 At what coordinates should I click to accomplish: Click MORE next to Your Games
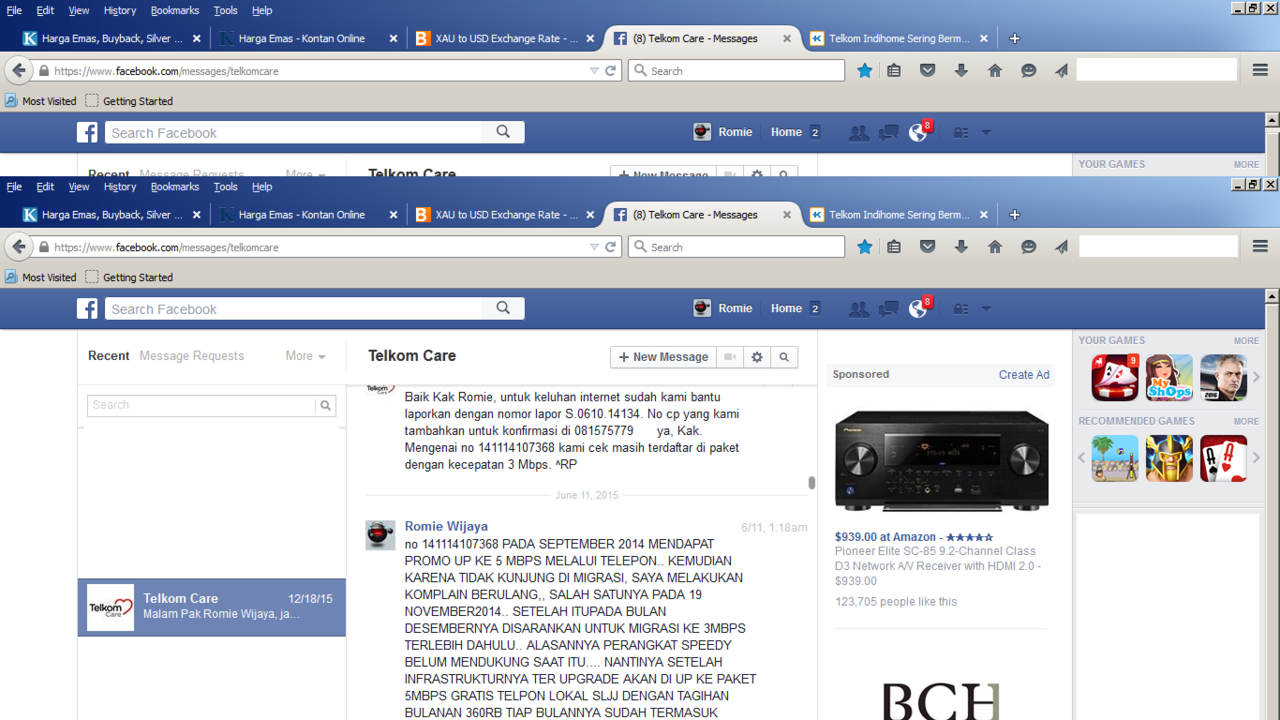(1246, 341)
